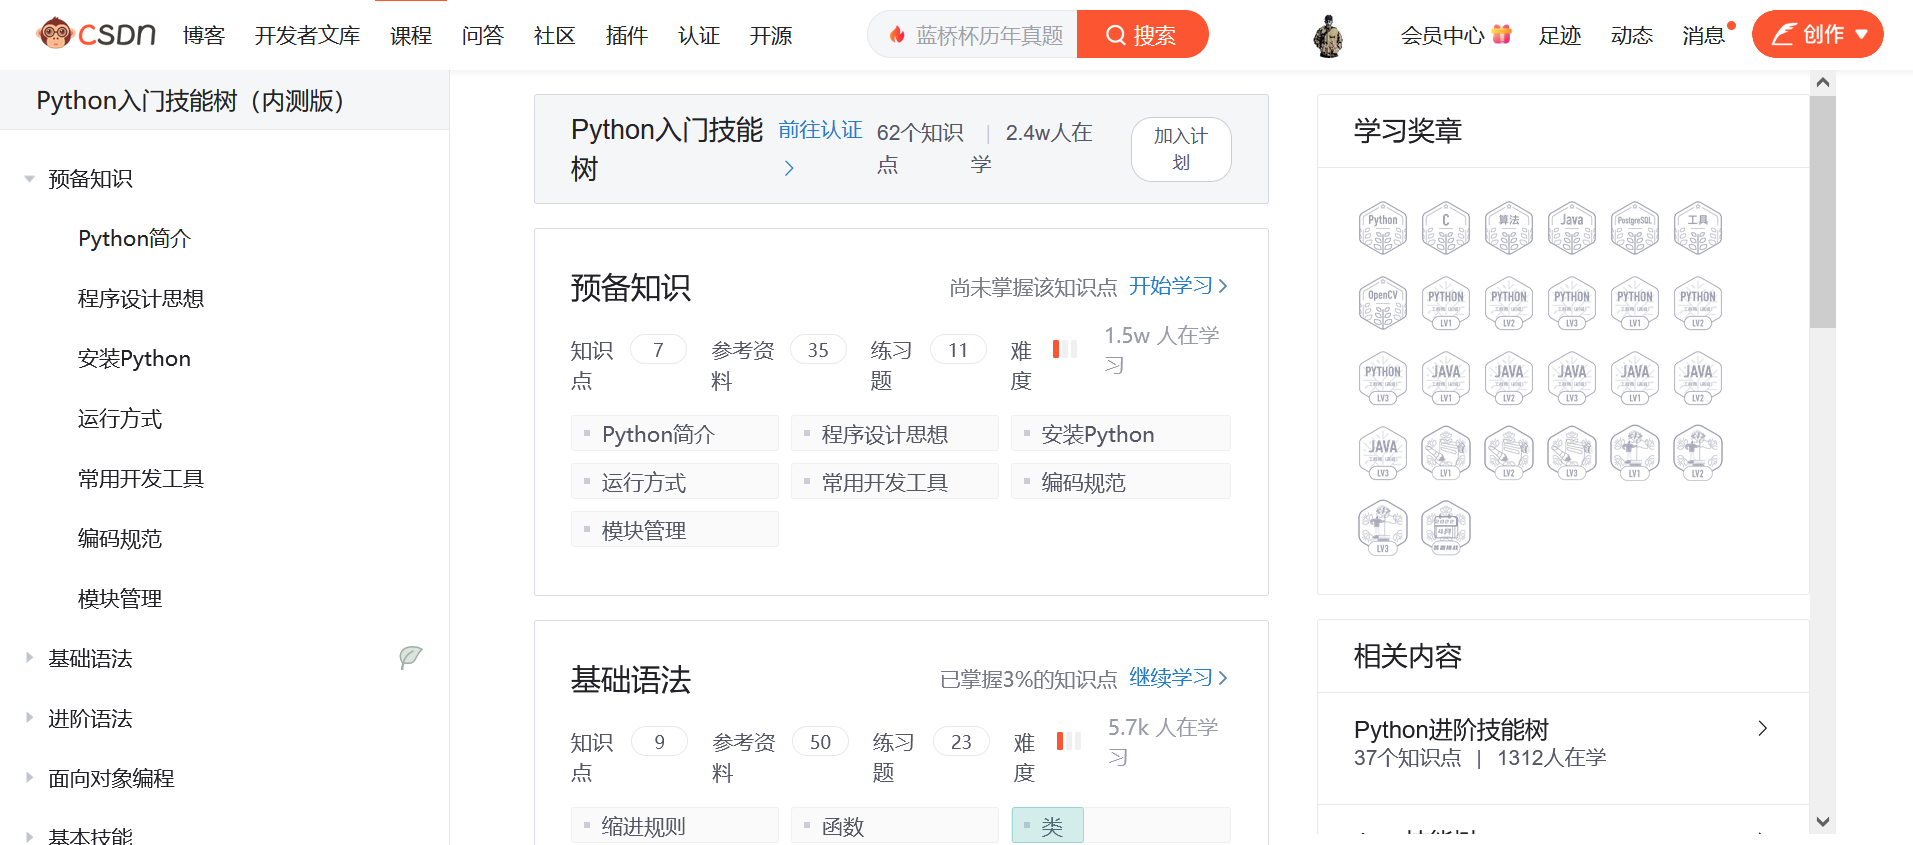1913x845 pixels.
Task: Expand the 基本技能 tree section
Action: tap(29, 836)
